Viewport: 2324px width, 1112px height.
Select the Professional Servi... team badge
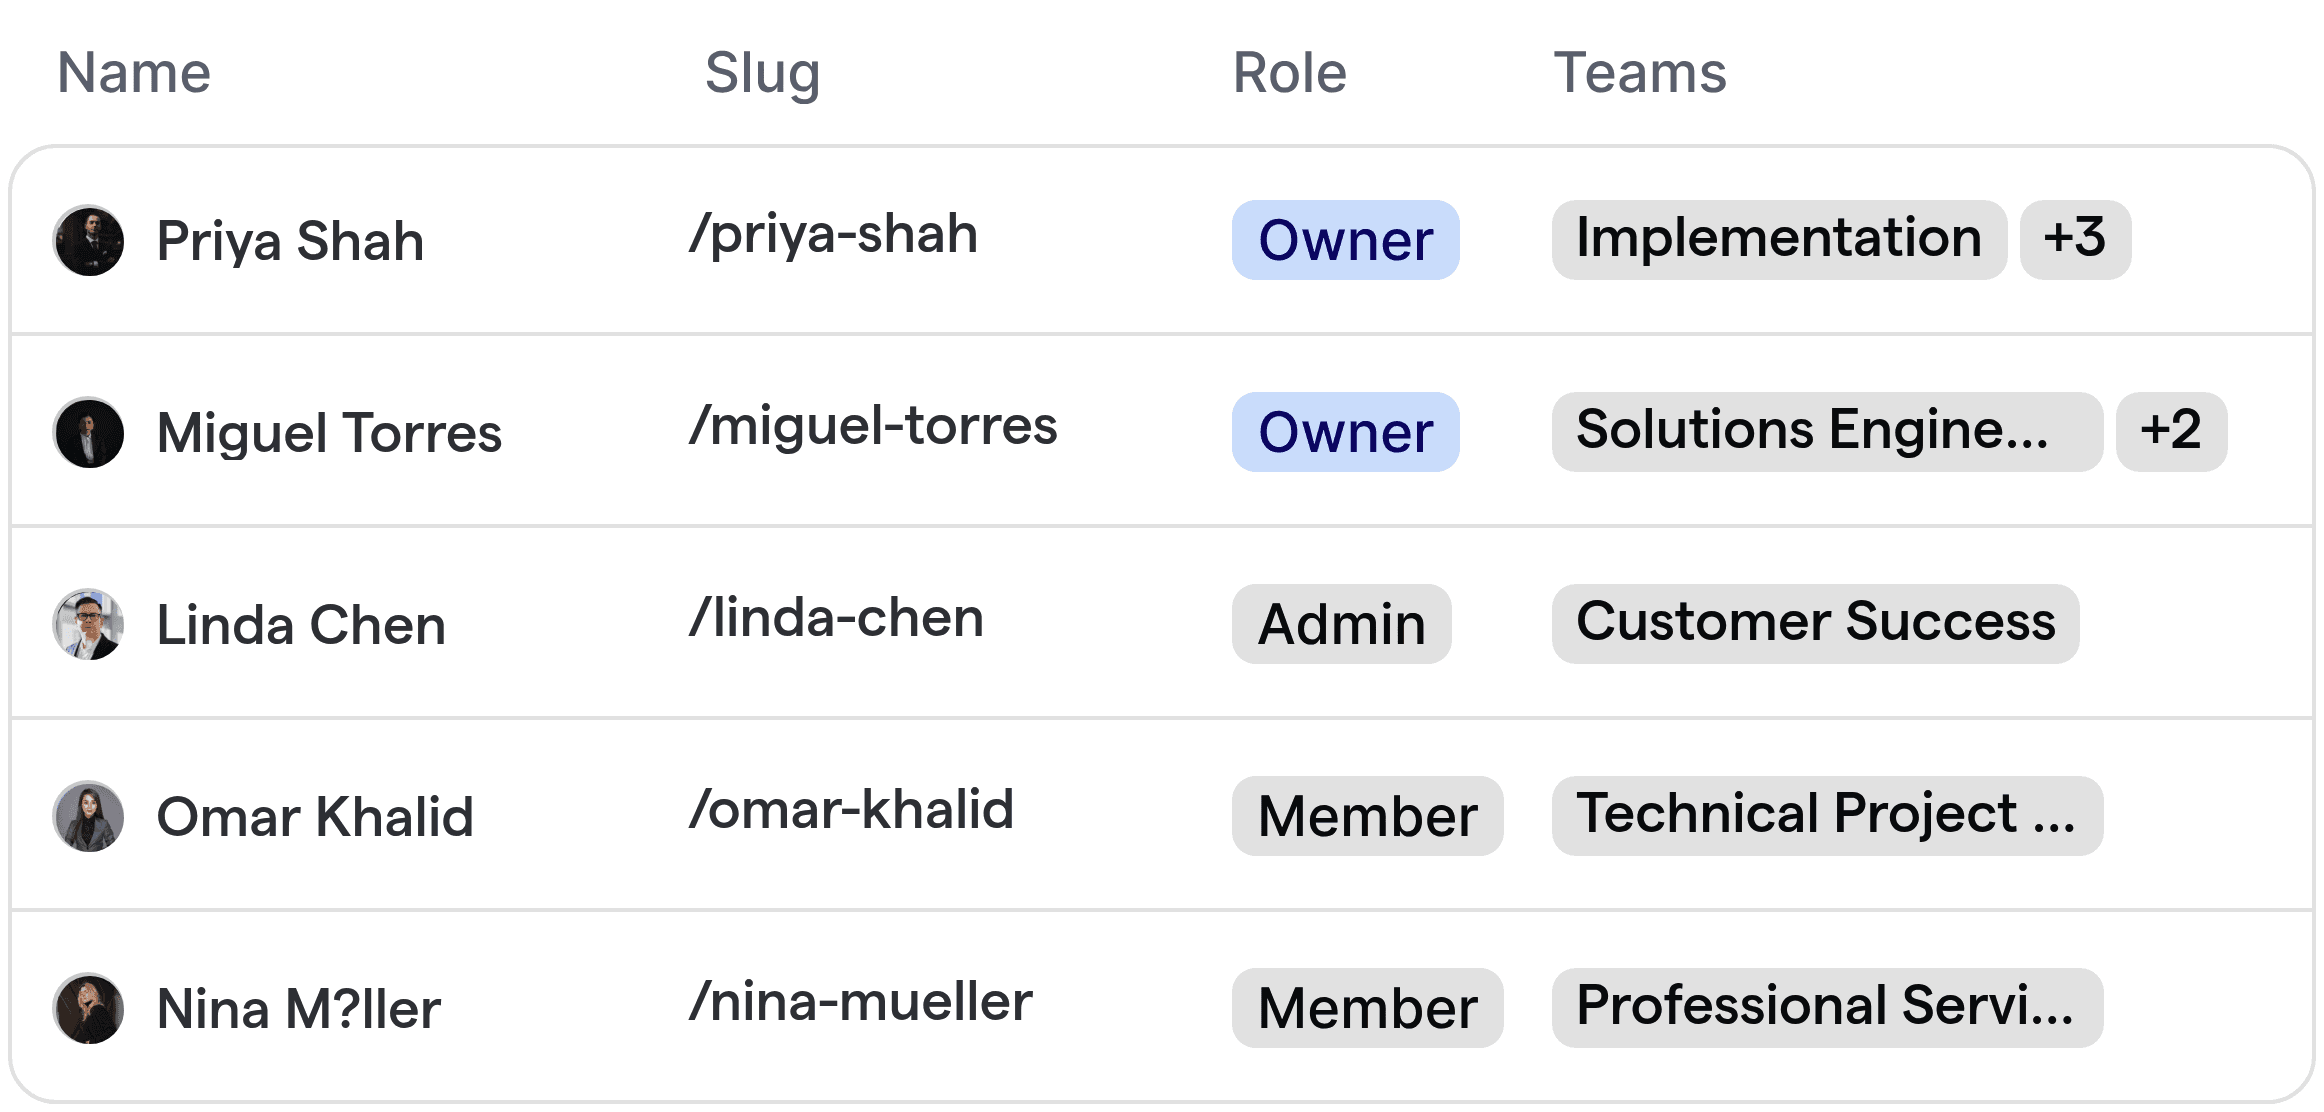click(1826, 1008)
